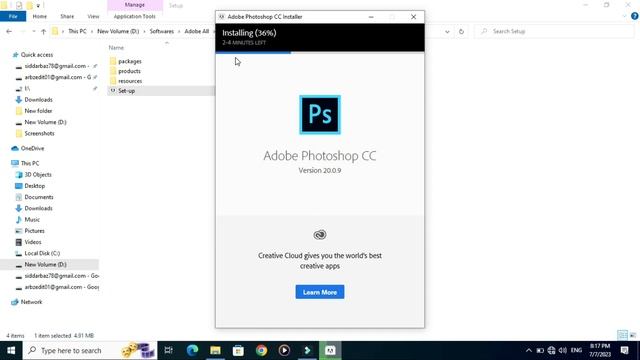Viewport: 640px width, 360px height.
Task: Select highlighted New Volume (D:) under This PC
Action: pyautogui.click(x=45, y=264)
